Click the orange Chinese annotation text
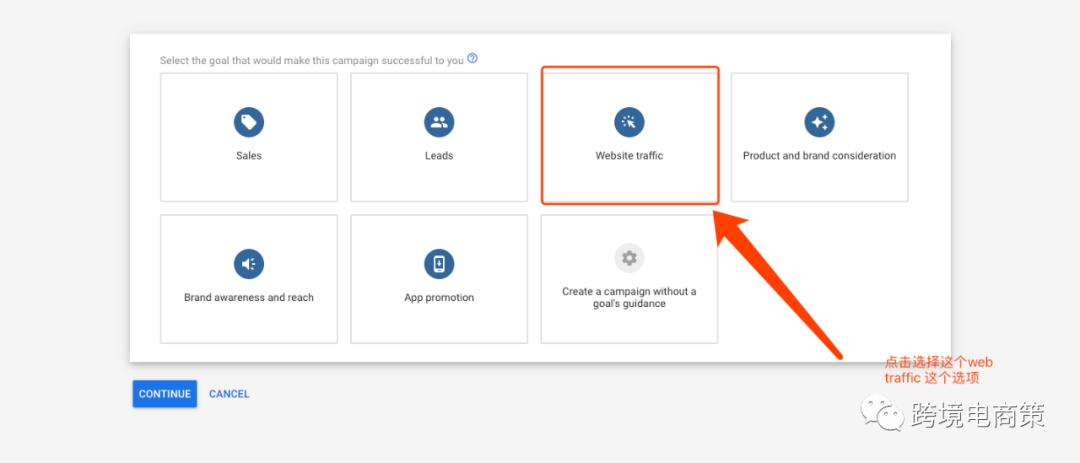 tap(938, 370)
